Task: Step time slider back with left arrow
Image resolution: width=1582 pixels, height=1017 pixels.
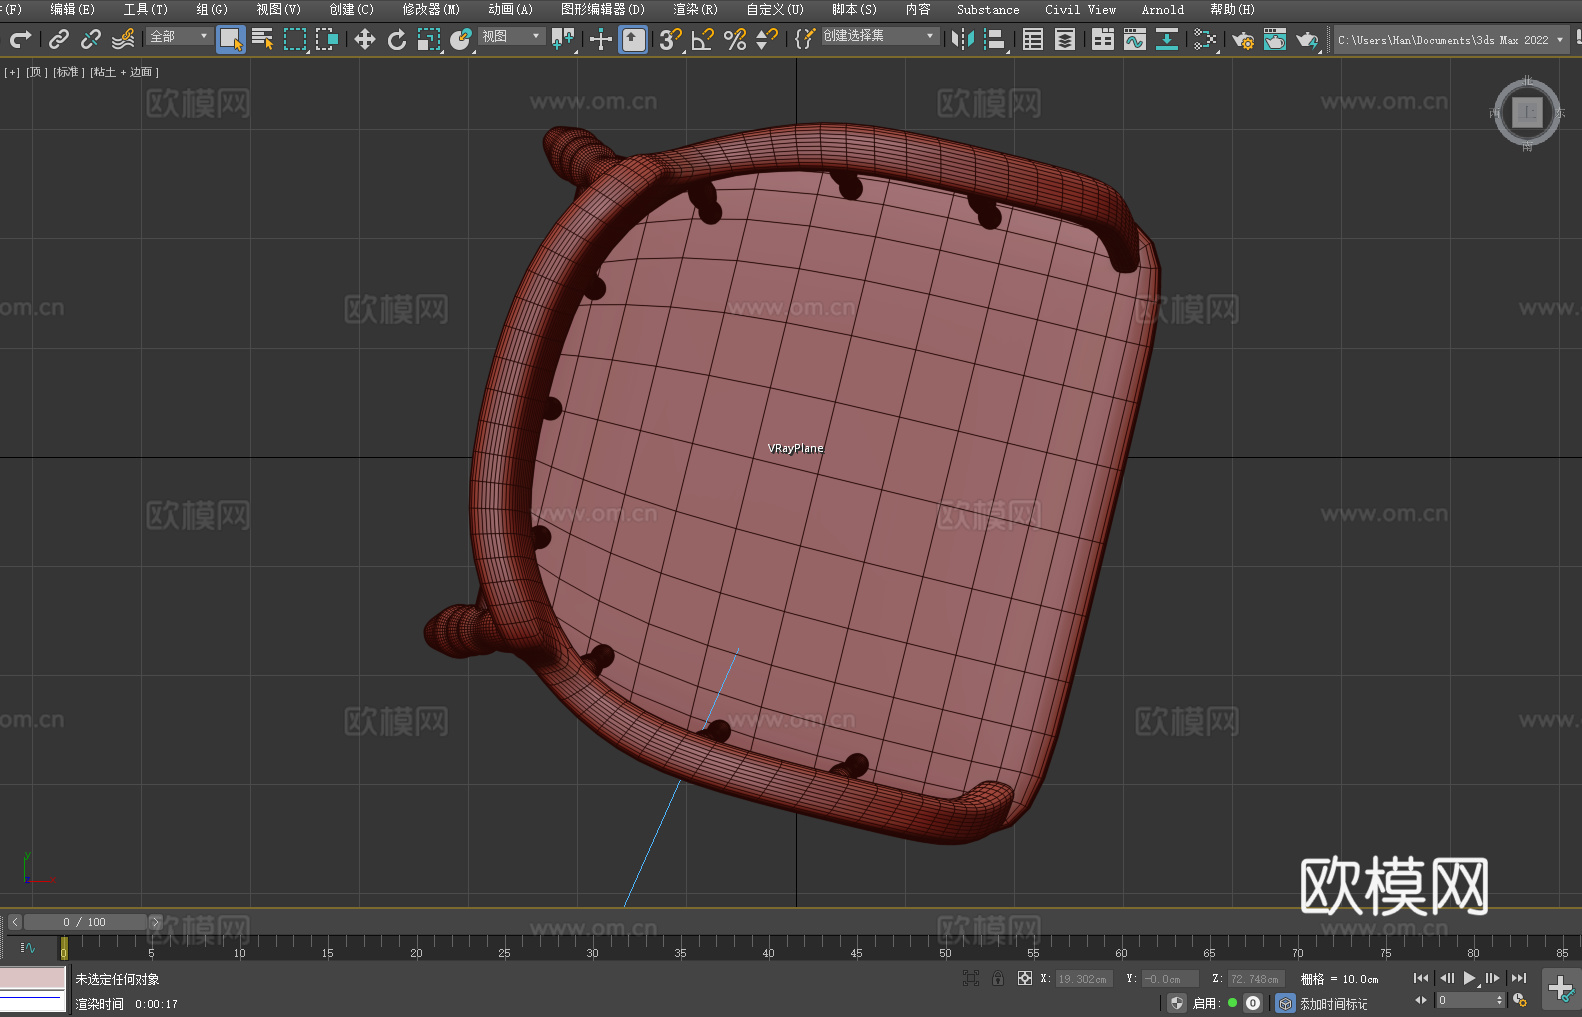Action: coord(14,922)
